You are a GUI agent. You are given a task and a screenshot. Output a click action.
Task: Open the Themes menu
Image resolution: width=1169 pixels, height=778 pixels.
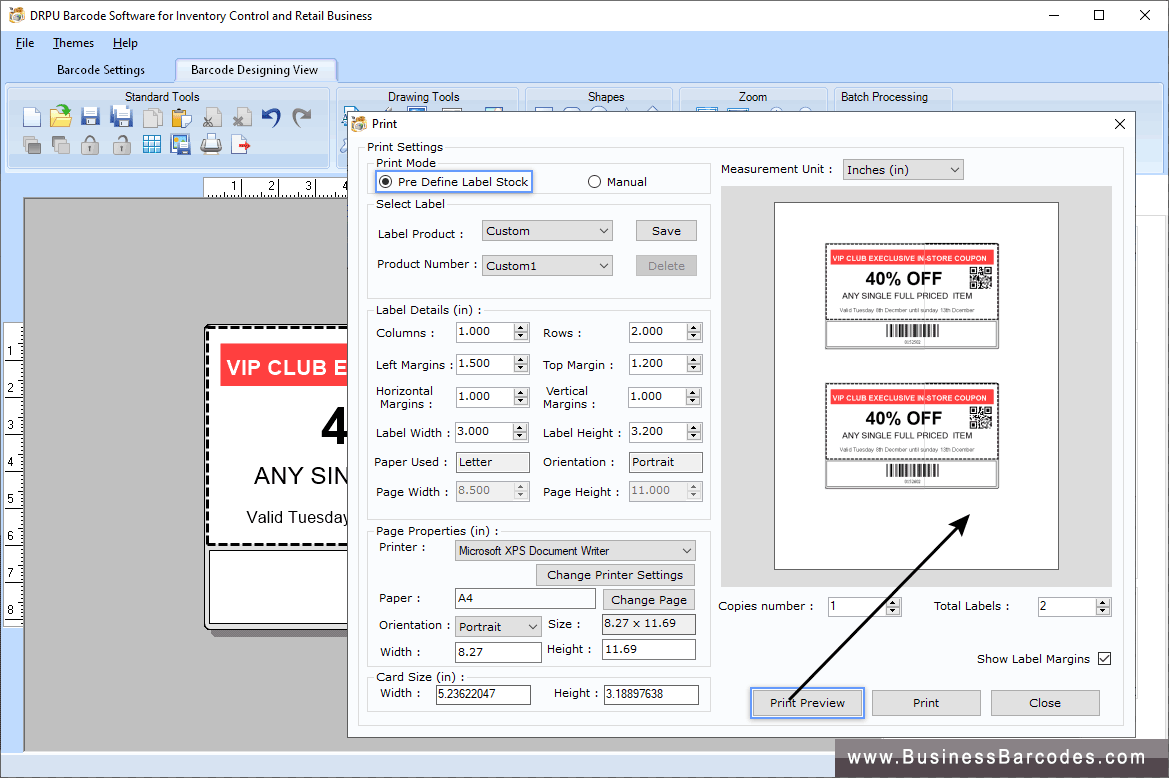click(72, 43)
